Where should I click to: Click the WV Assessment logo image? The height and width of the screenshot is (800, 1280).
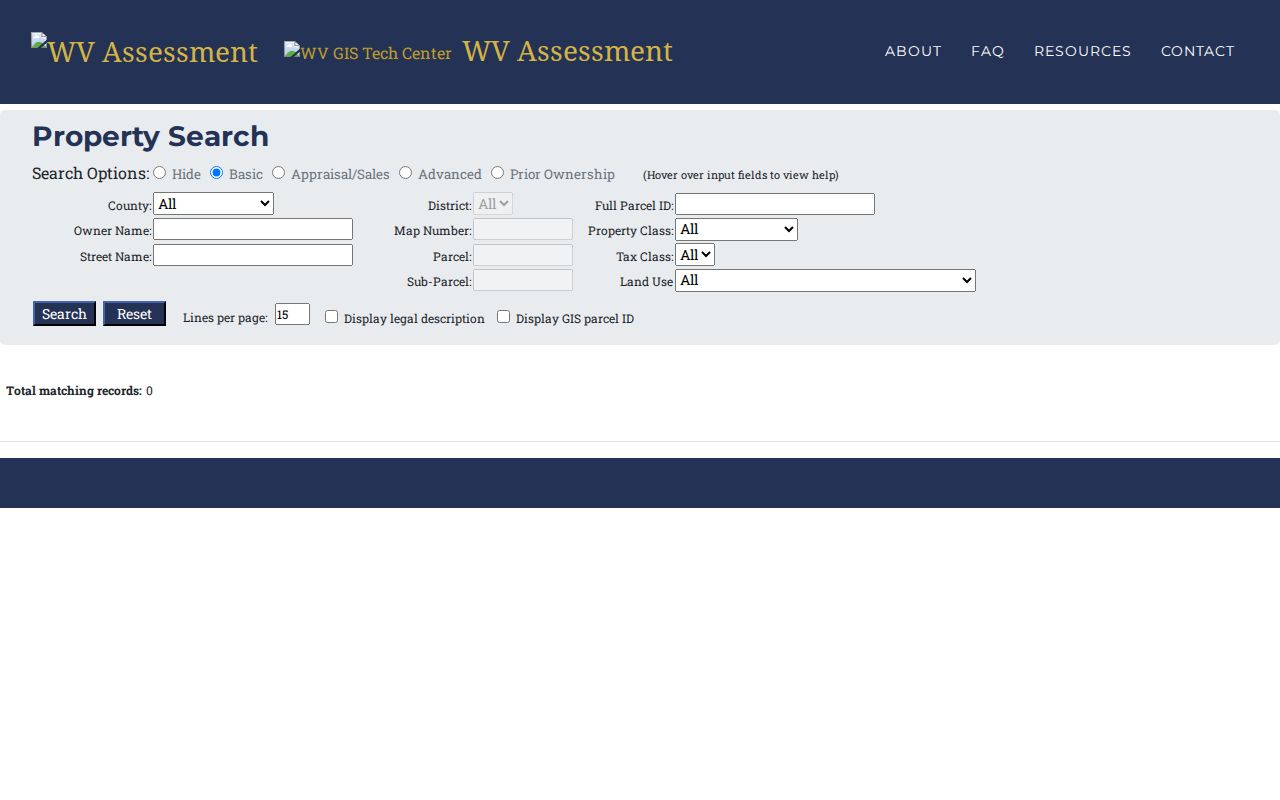144,52
